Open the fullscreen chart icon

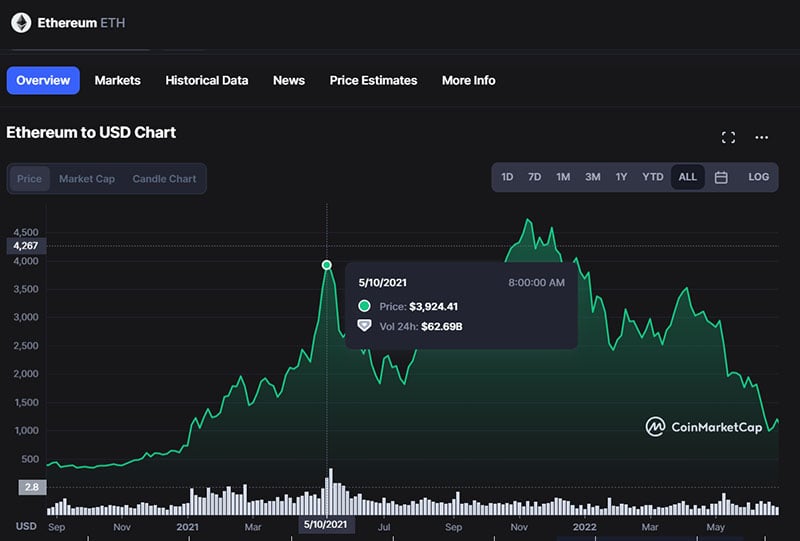click(x=729, y=137)
